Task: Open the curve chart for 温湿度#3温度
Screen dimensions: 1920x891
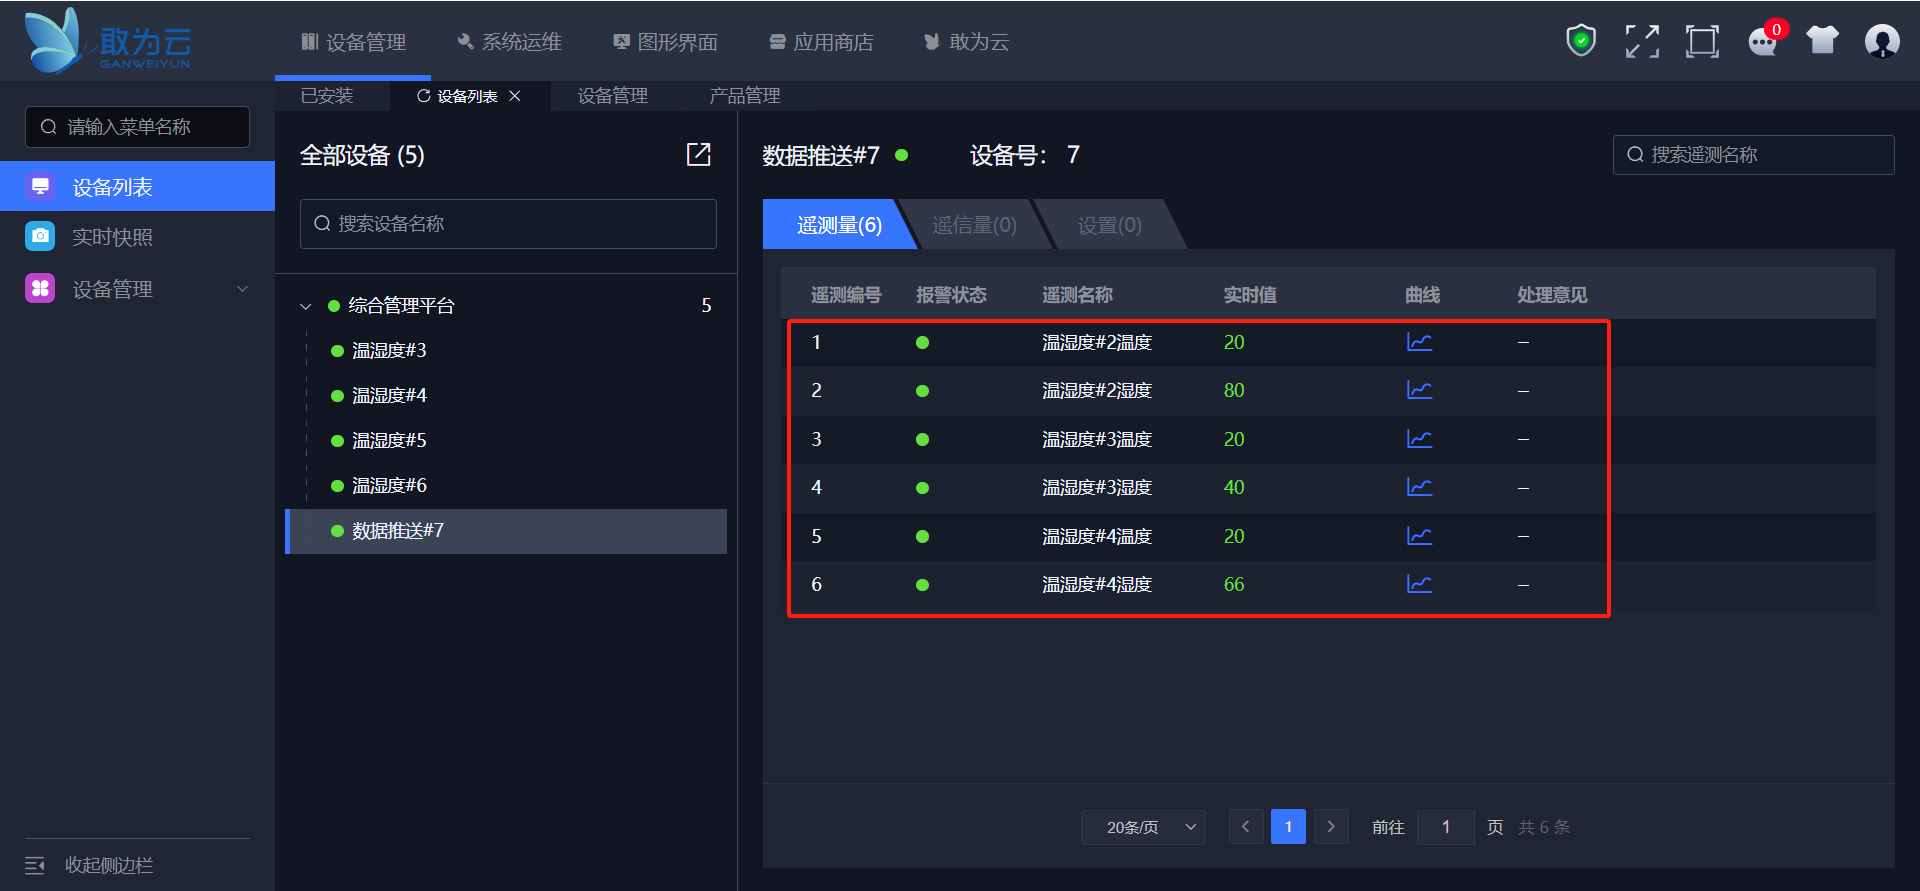Action: coord(1419,439)
